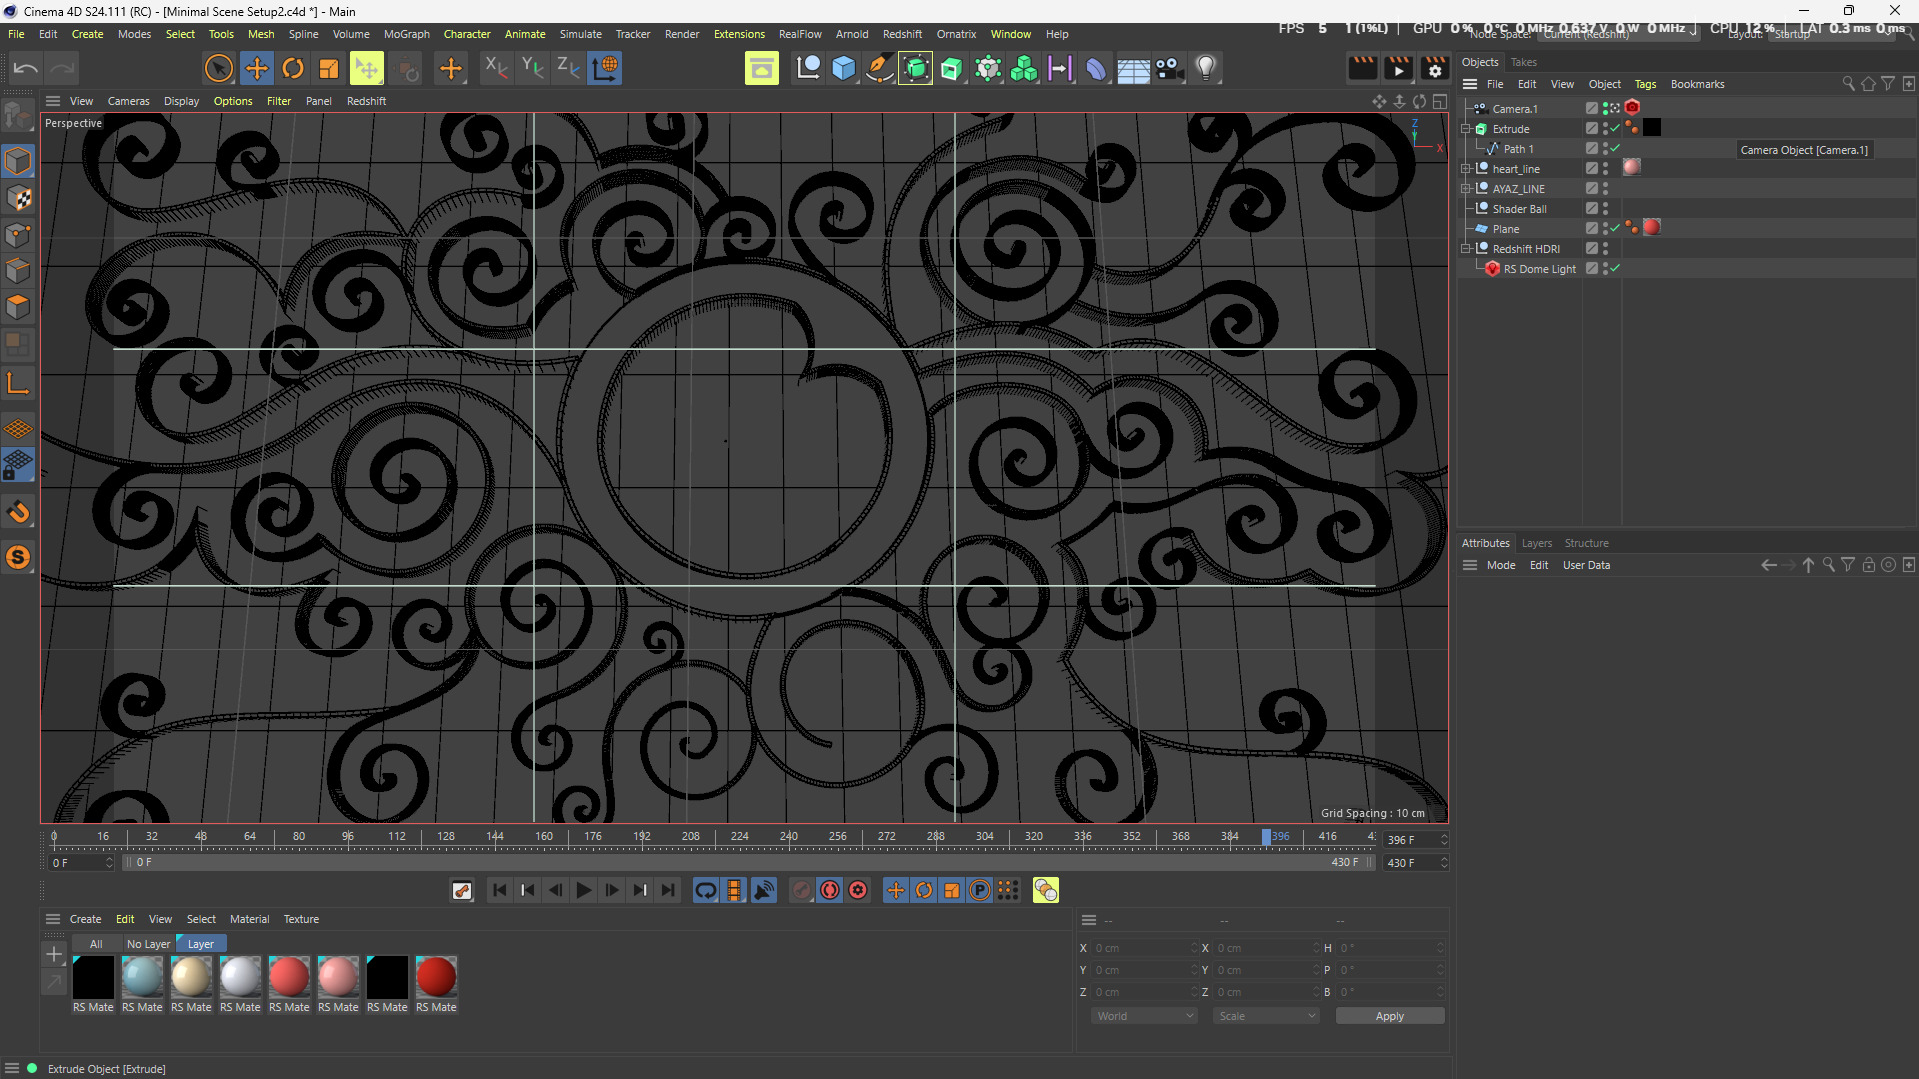Expand the AYAZ_LINE object tree
The width and height of the screenshot is (1919, 1079).
pyautogui.click(x=1466, y=189)
